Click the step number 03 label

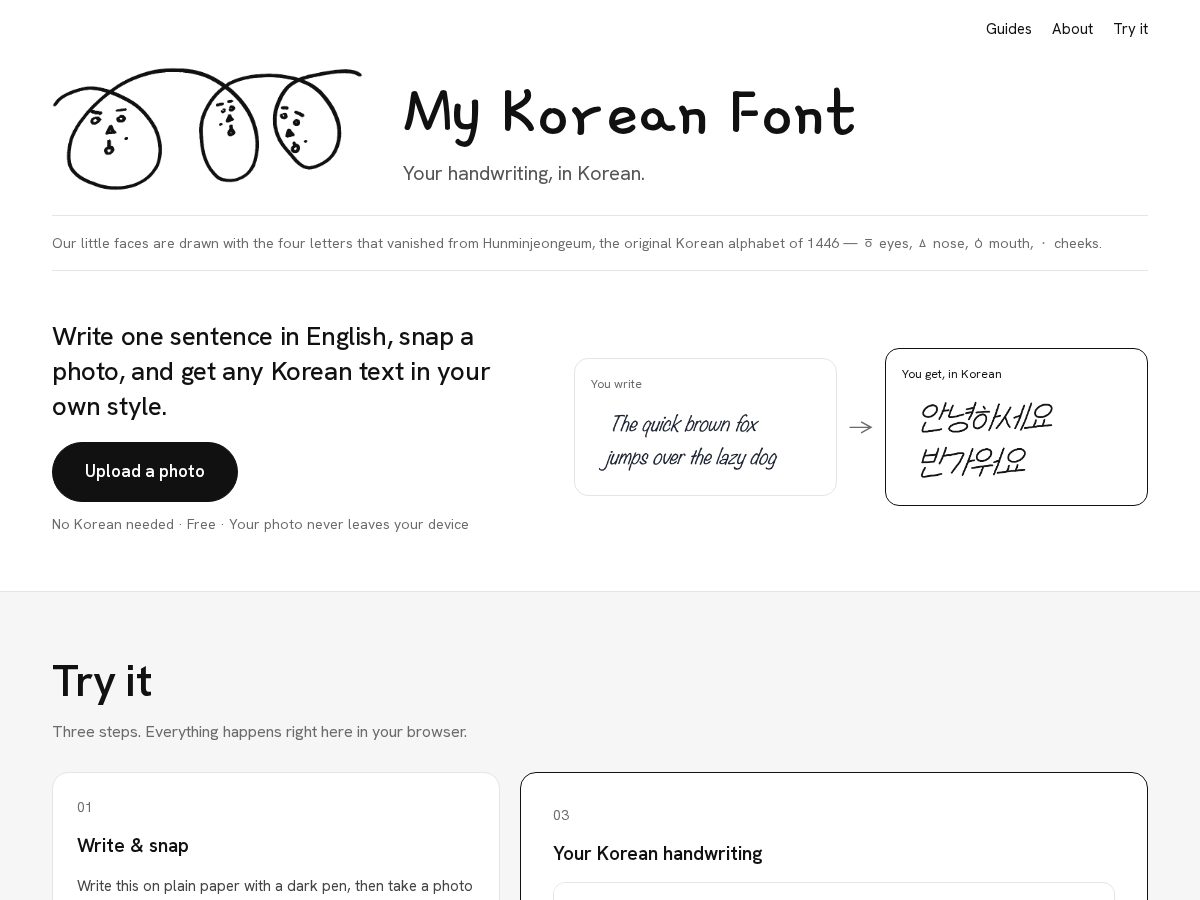pyautogui.click(x=561, y=815)
